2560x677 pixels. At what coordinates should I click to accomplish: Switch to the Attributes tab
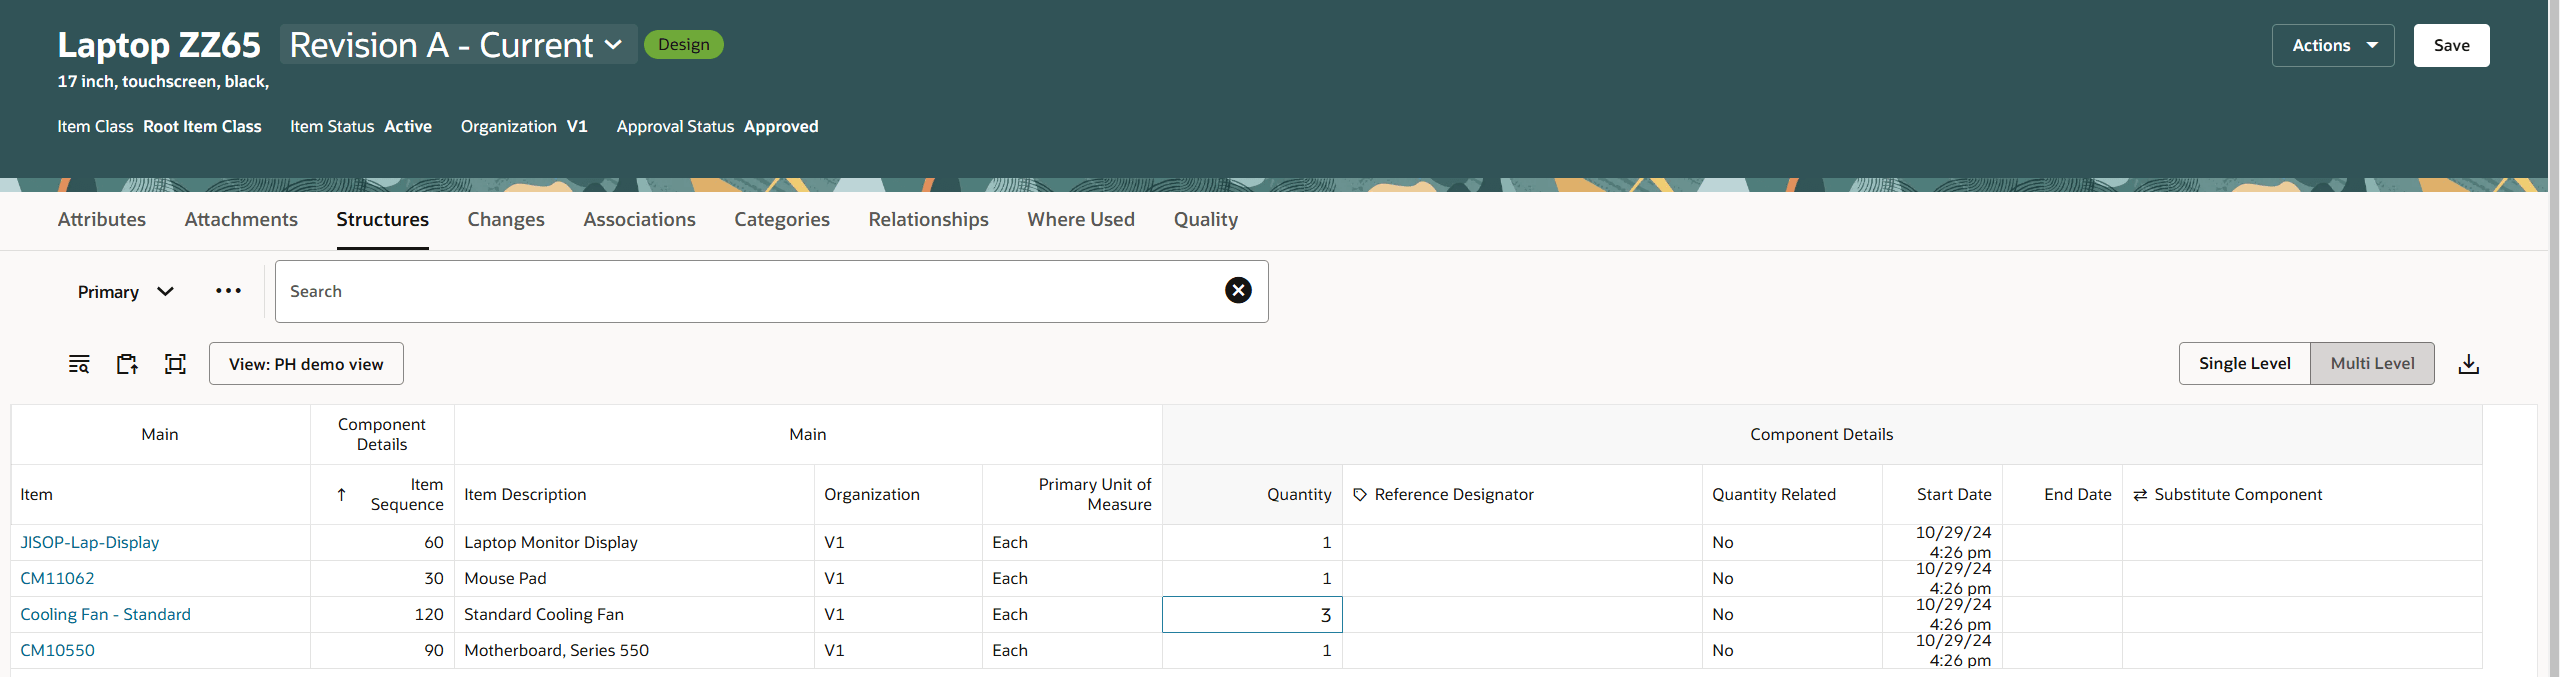102,220
